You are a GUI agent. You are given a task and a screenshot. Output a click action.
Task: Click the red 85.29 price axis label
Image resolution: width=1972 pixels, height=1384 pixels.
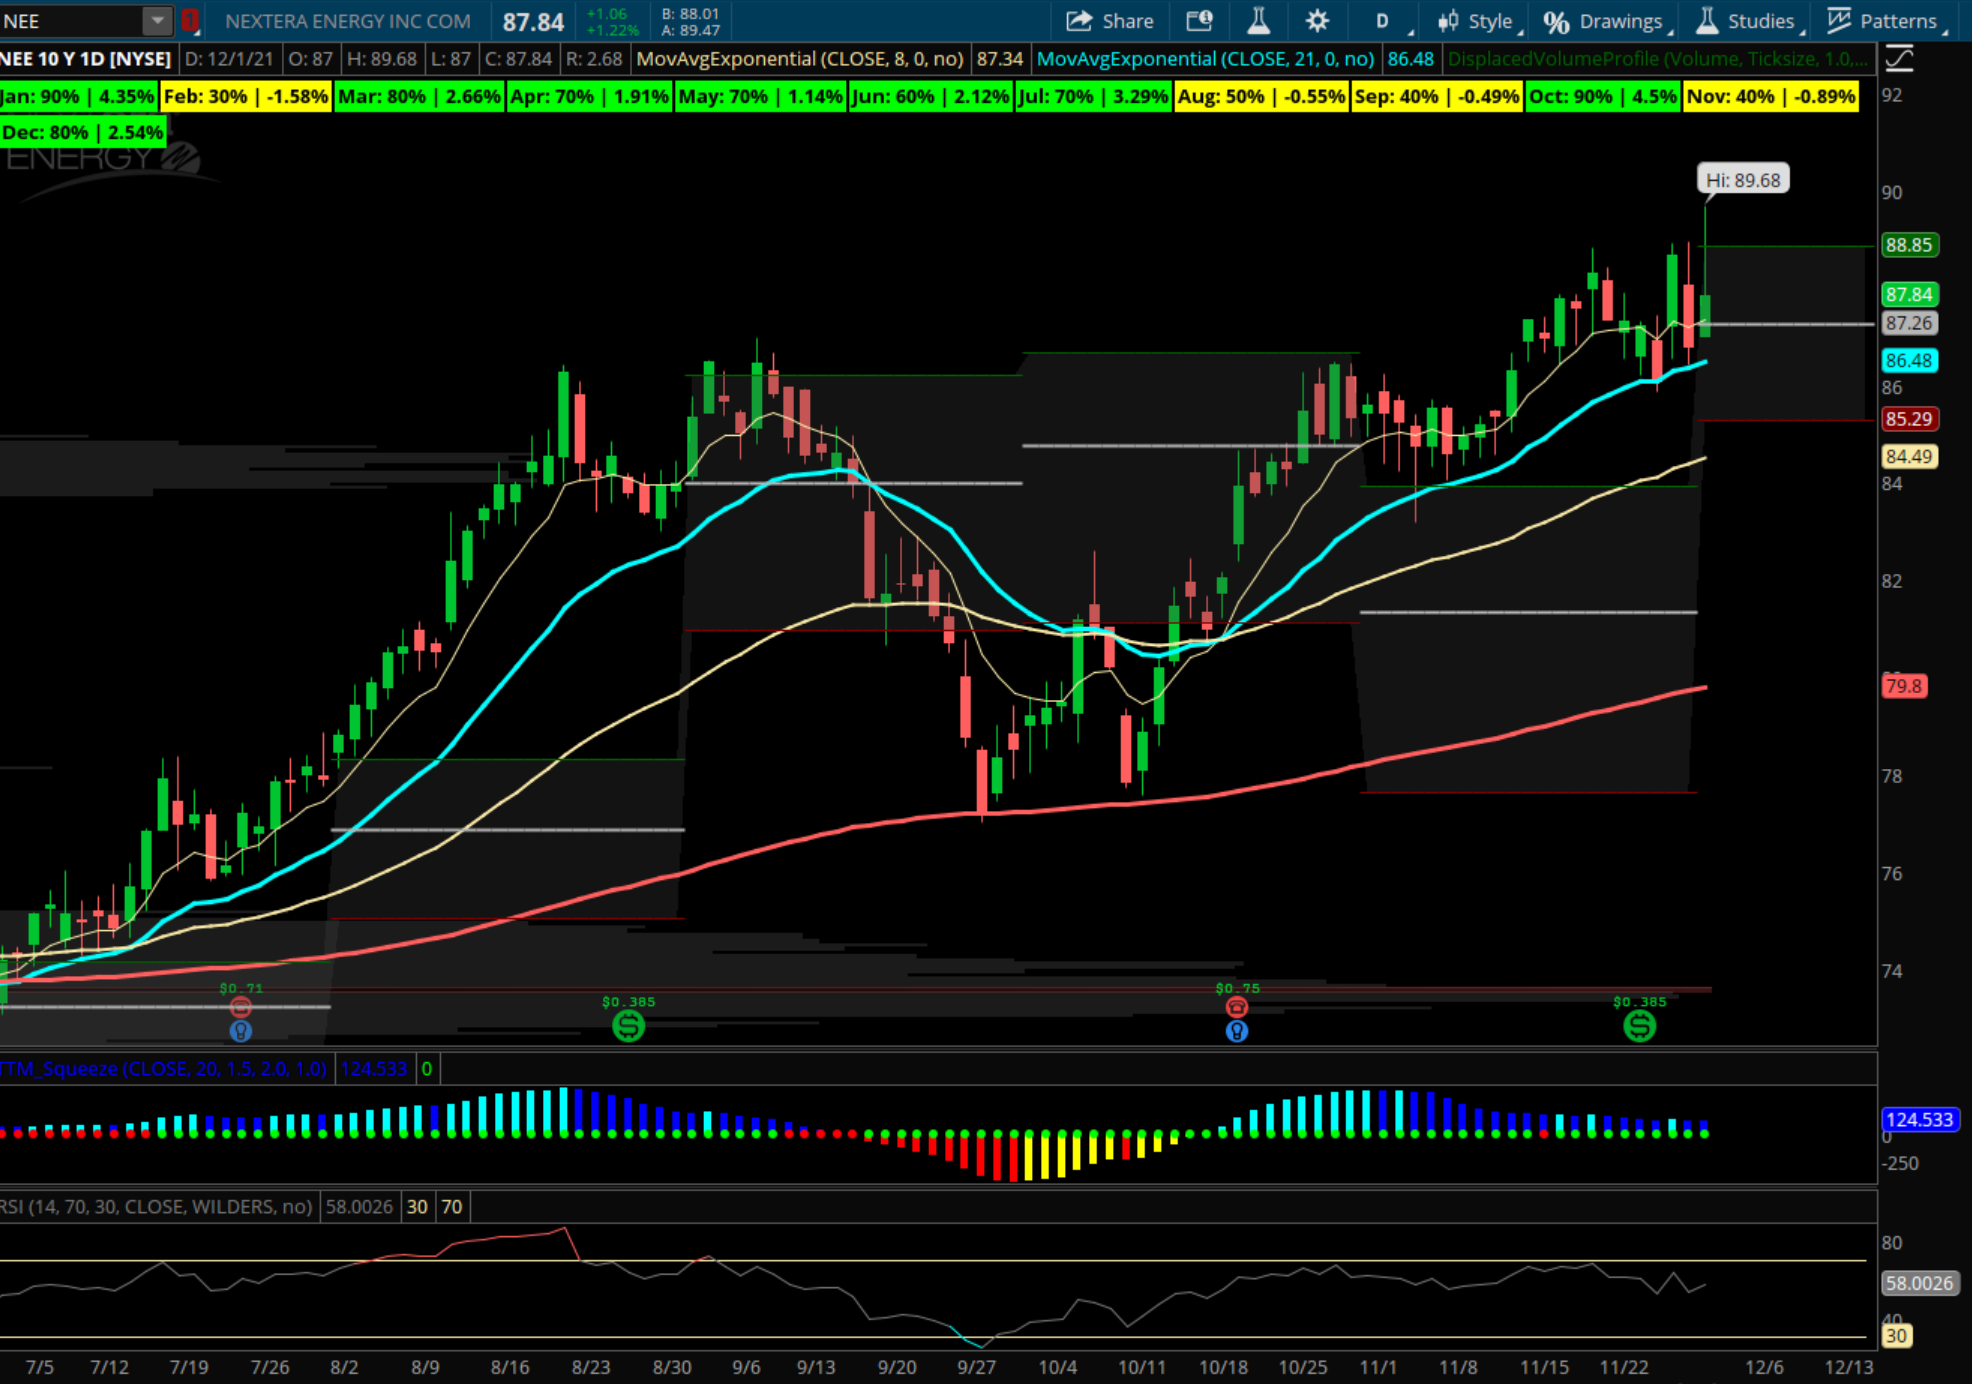[1908, 419]
